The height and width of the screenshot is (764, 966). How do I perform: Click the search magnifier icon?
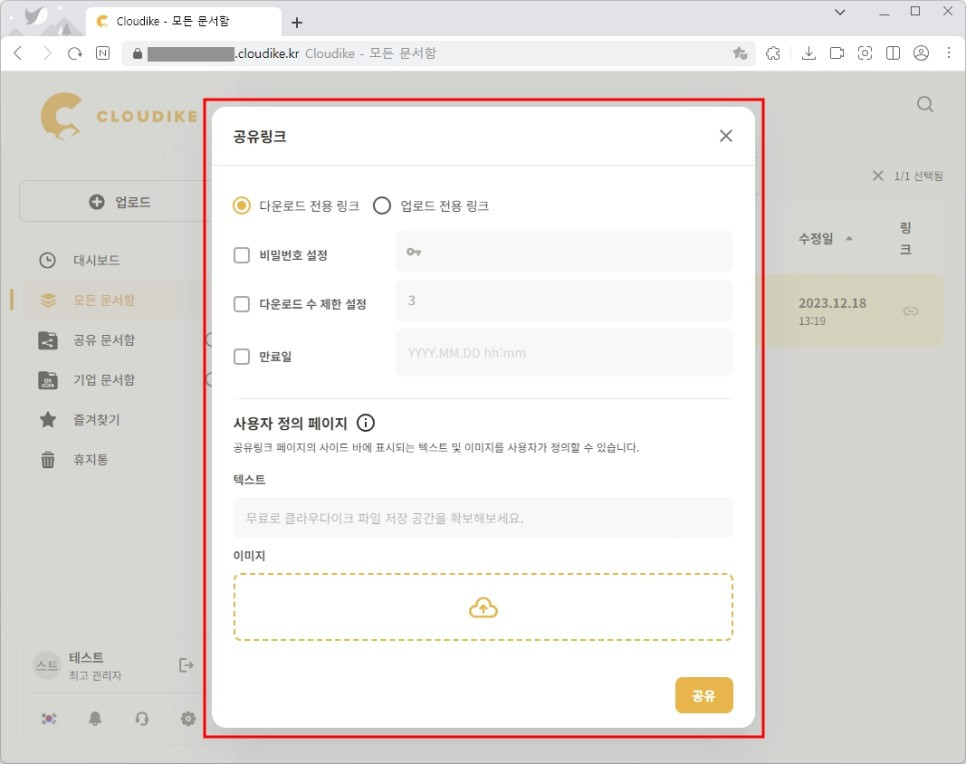point(925,105)
